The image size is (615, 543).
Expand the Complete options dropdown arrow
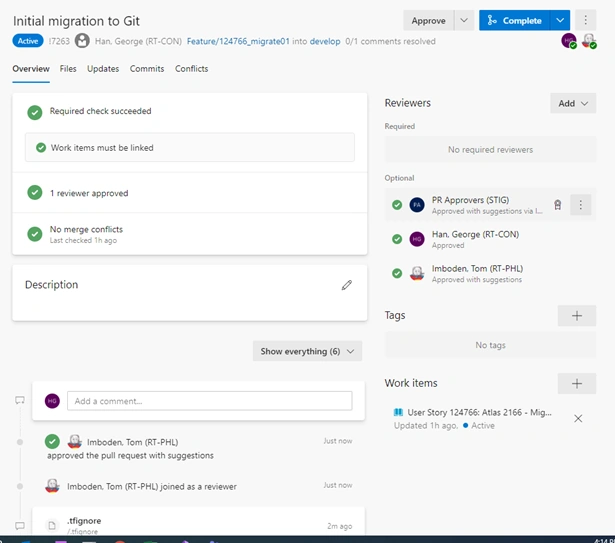[x=560, y=20]
